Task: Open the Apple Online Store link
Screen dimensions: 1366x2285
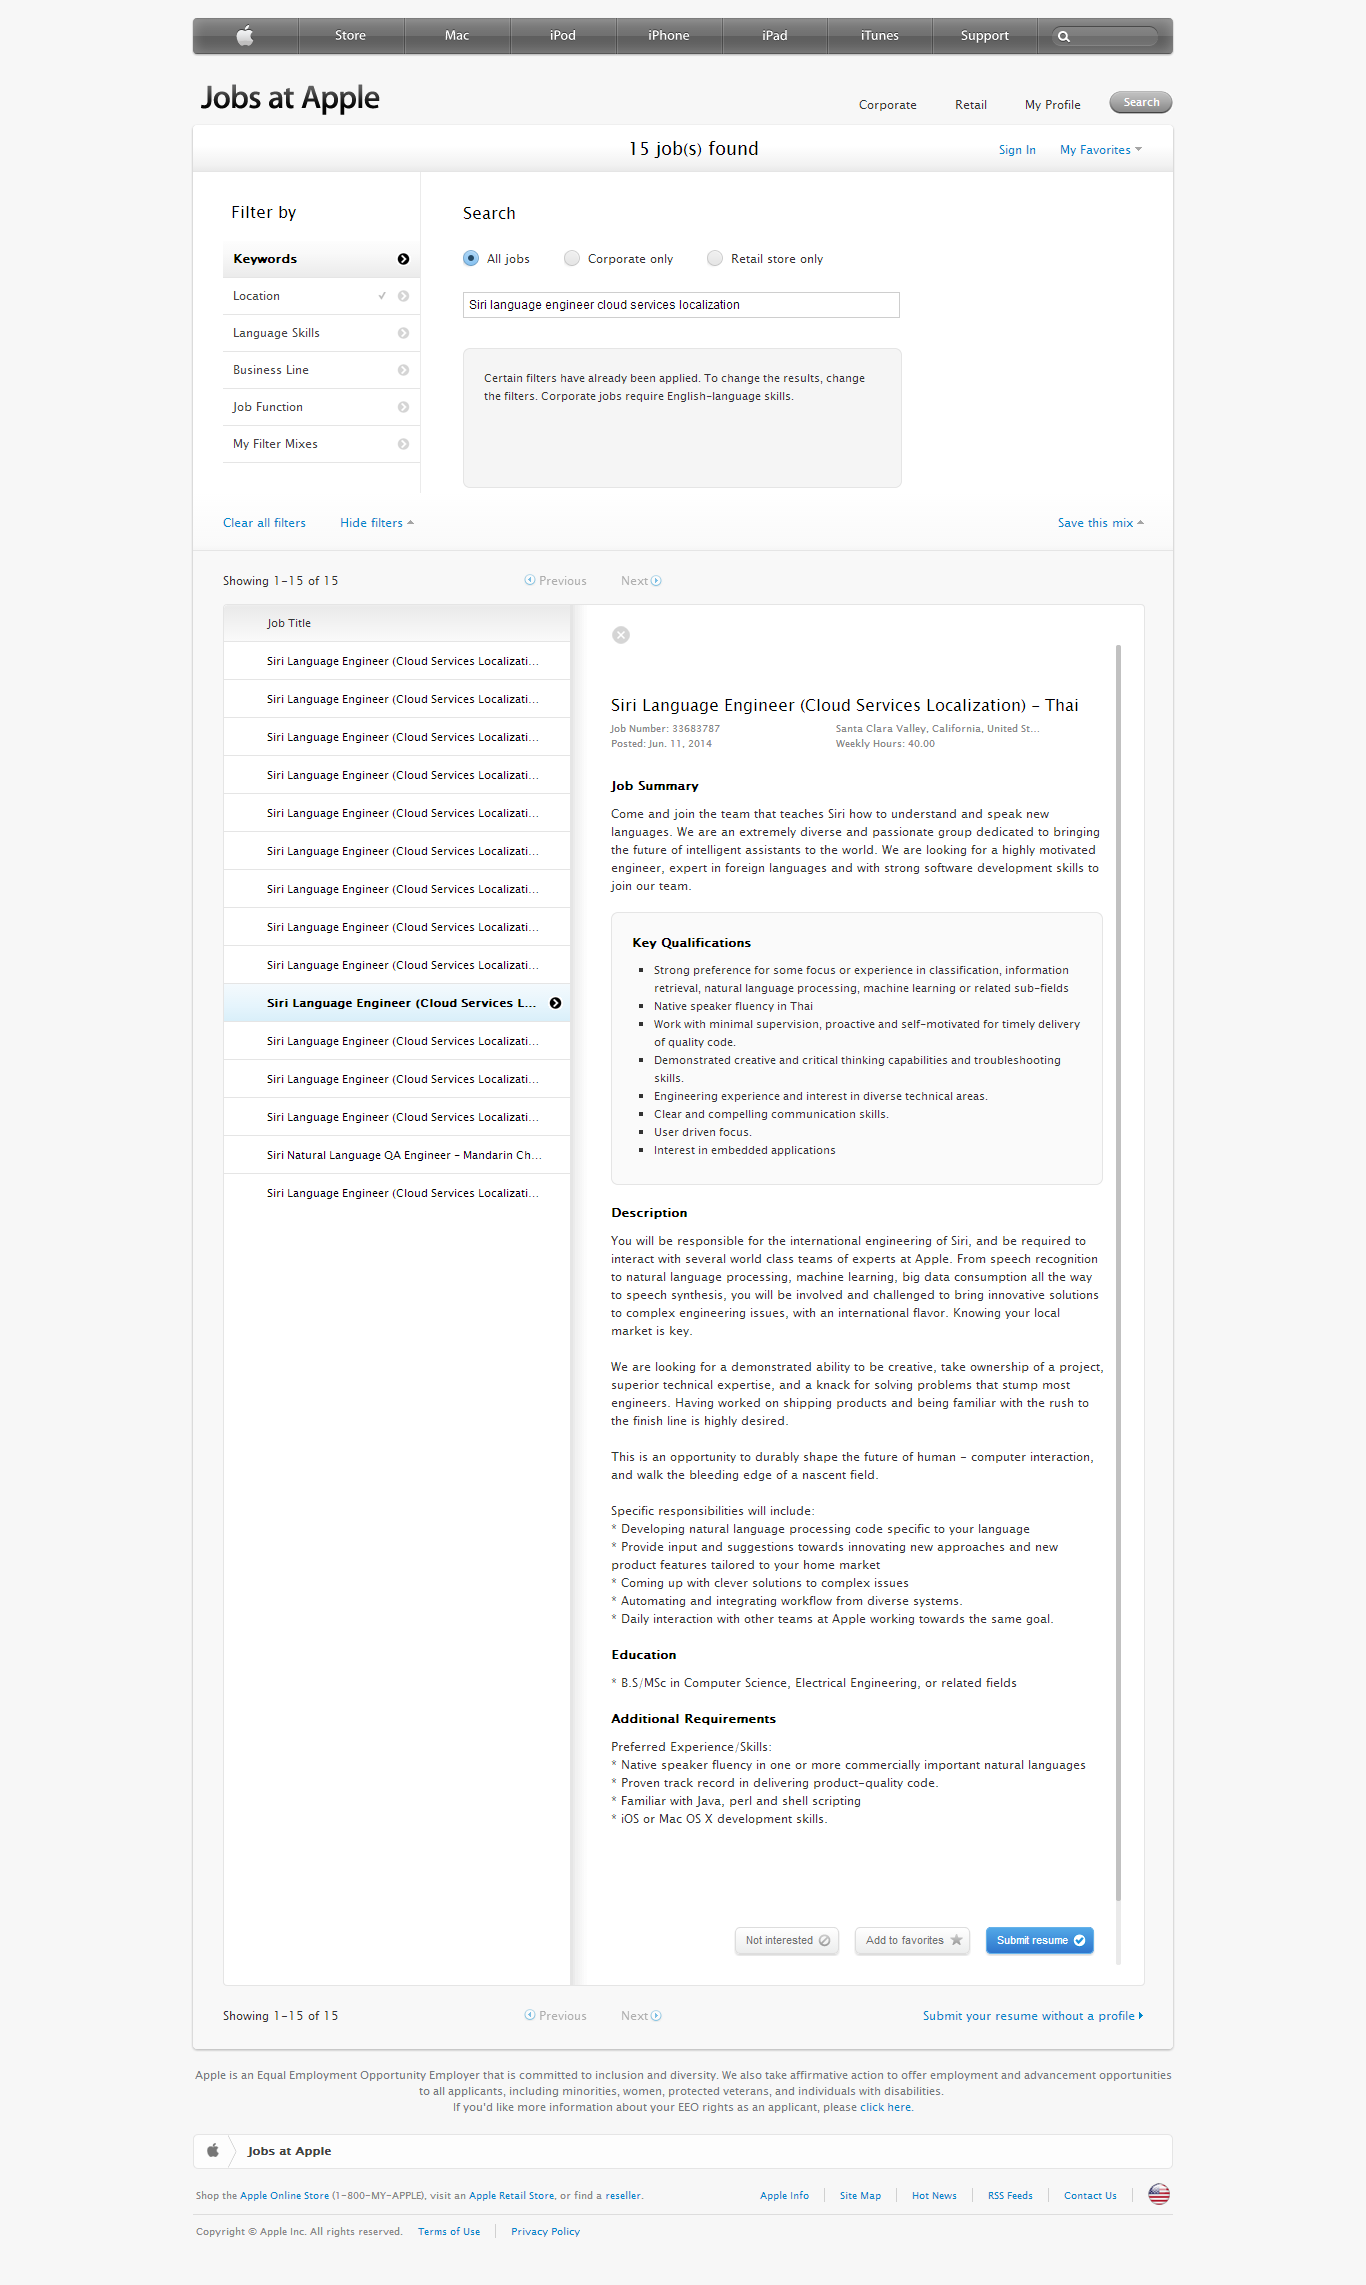Action: click(x=284, y=2196)
